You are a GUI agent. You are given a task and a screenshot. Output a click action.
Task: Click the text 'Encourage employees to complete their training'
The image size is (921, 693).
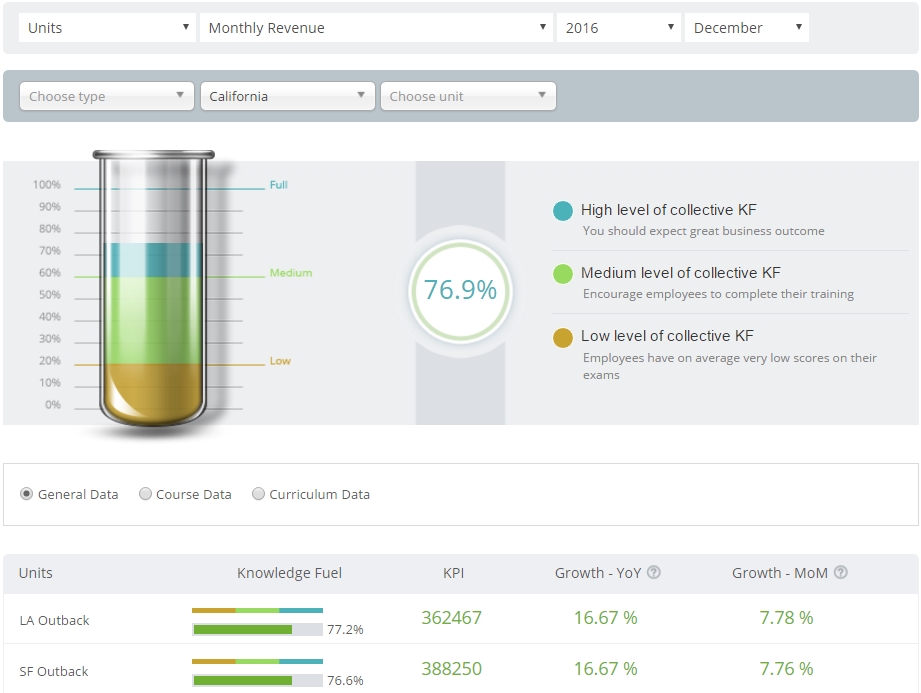tap(718, 294)
